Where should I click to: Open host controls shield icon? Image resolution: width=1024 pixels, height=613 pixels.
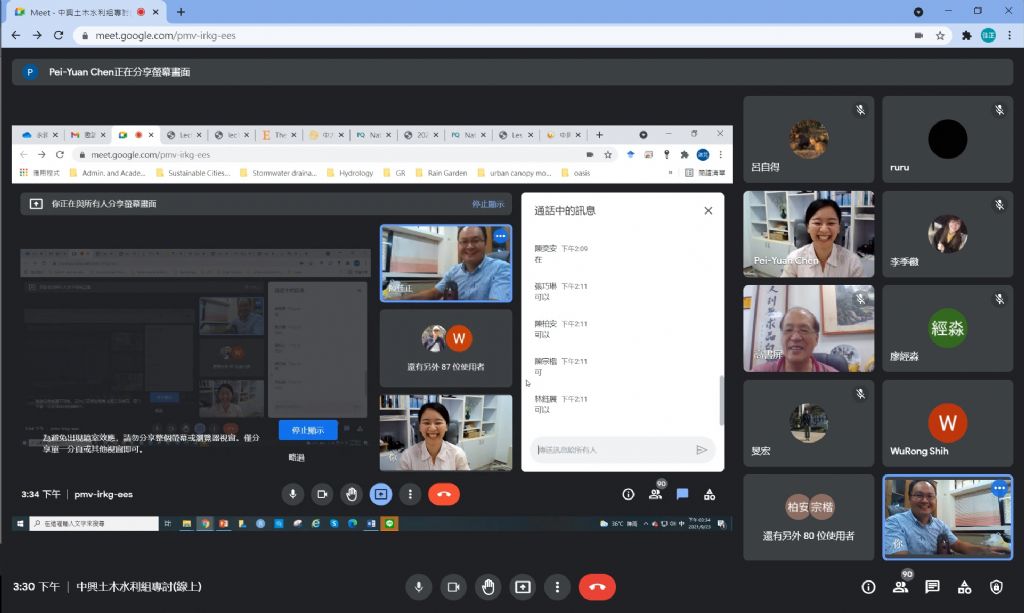[x=996, y=587]
